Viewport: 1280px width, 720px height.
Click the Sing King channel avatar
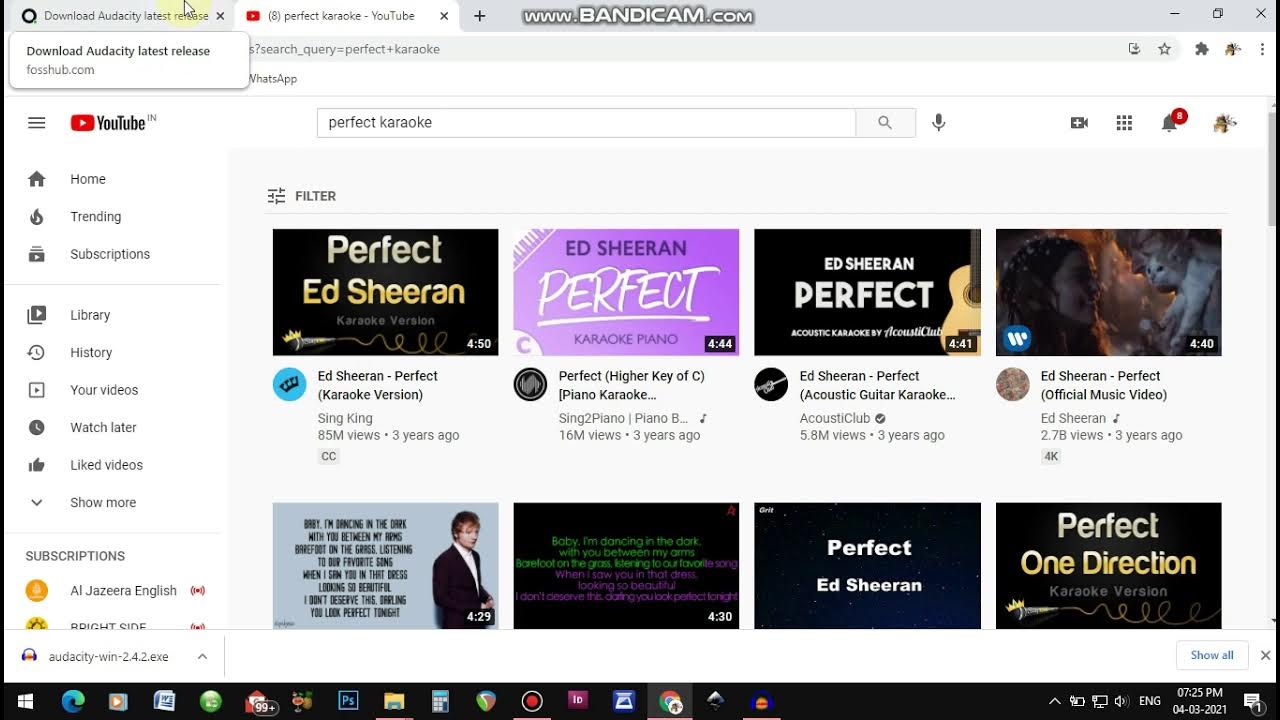tap(290, 384)
